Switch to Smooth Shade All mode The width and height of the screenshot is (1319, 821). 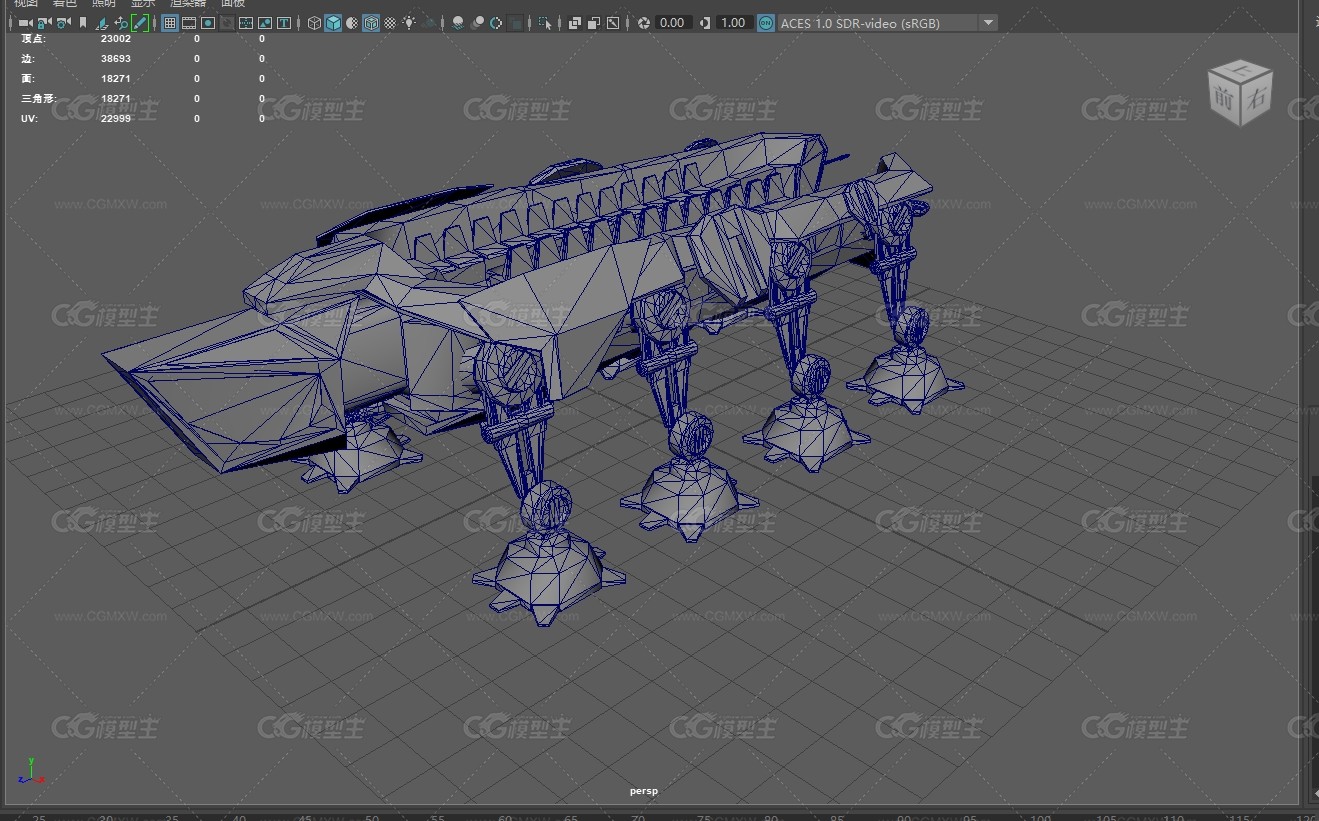pos(333,22)
